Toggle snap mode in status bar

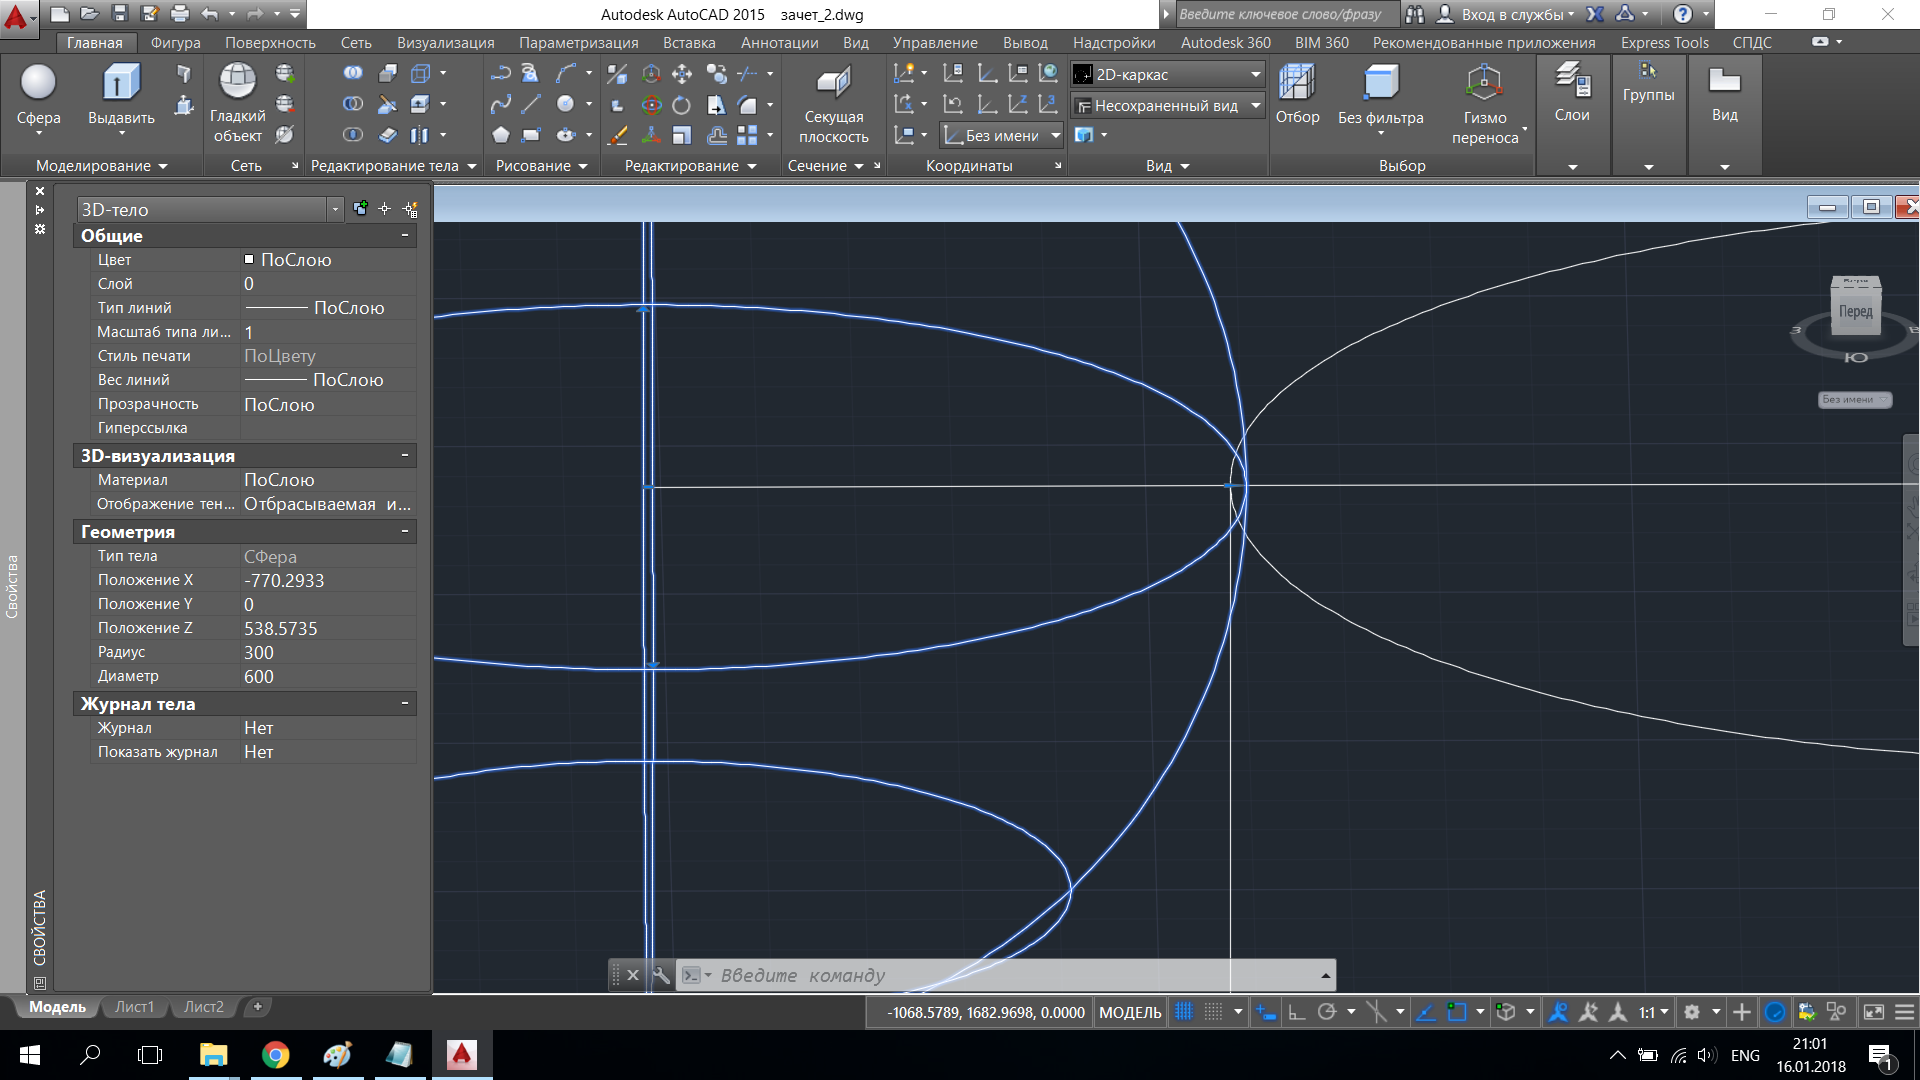tap(1213, 1012)
